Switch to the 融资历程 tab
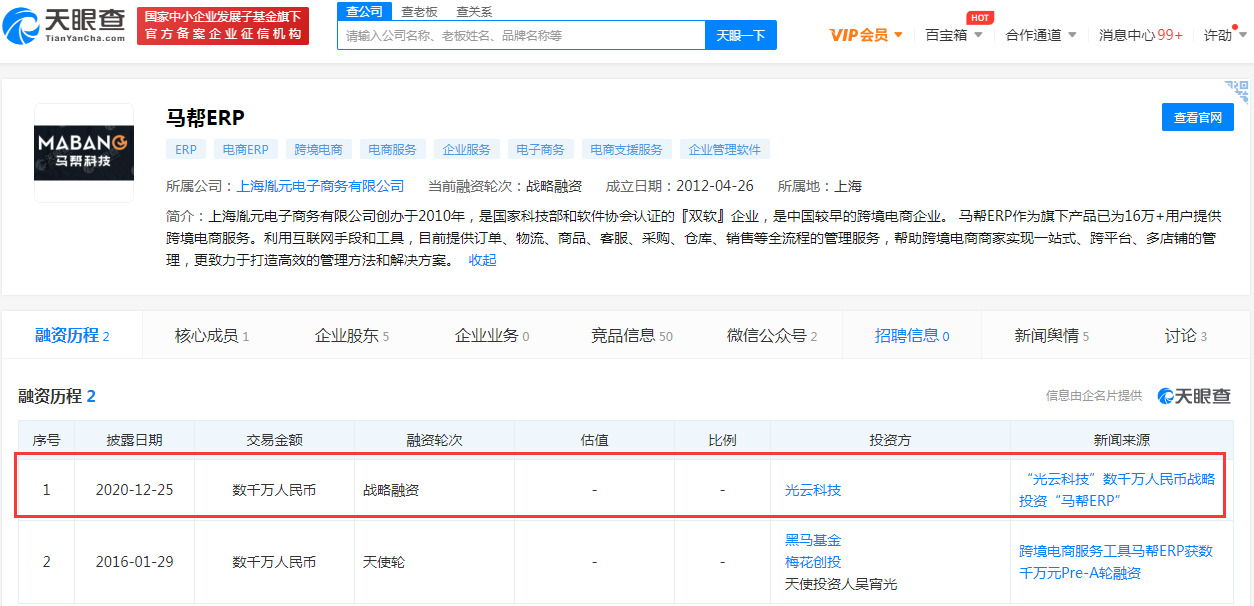 (x=72, y=336)
